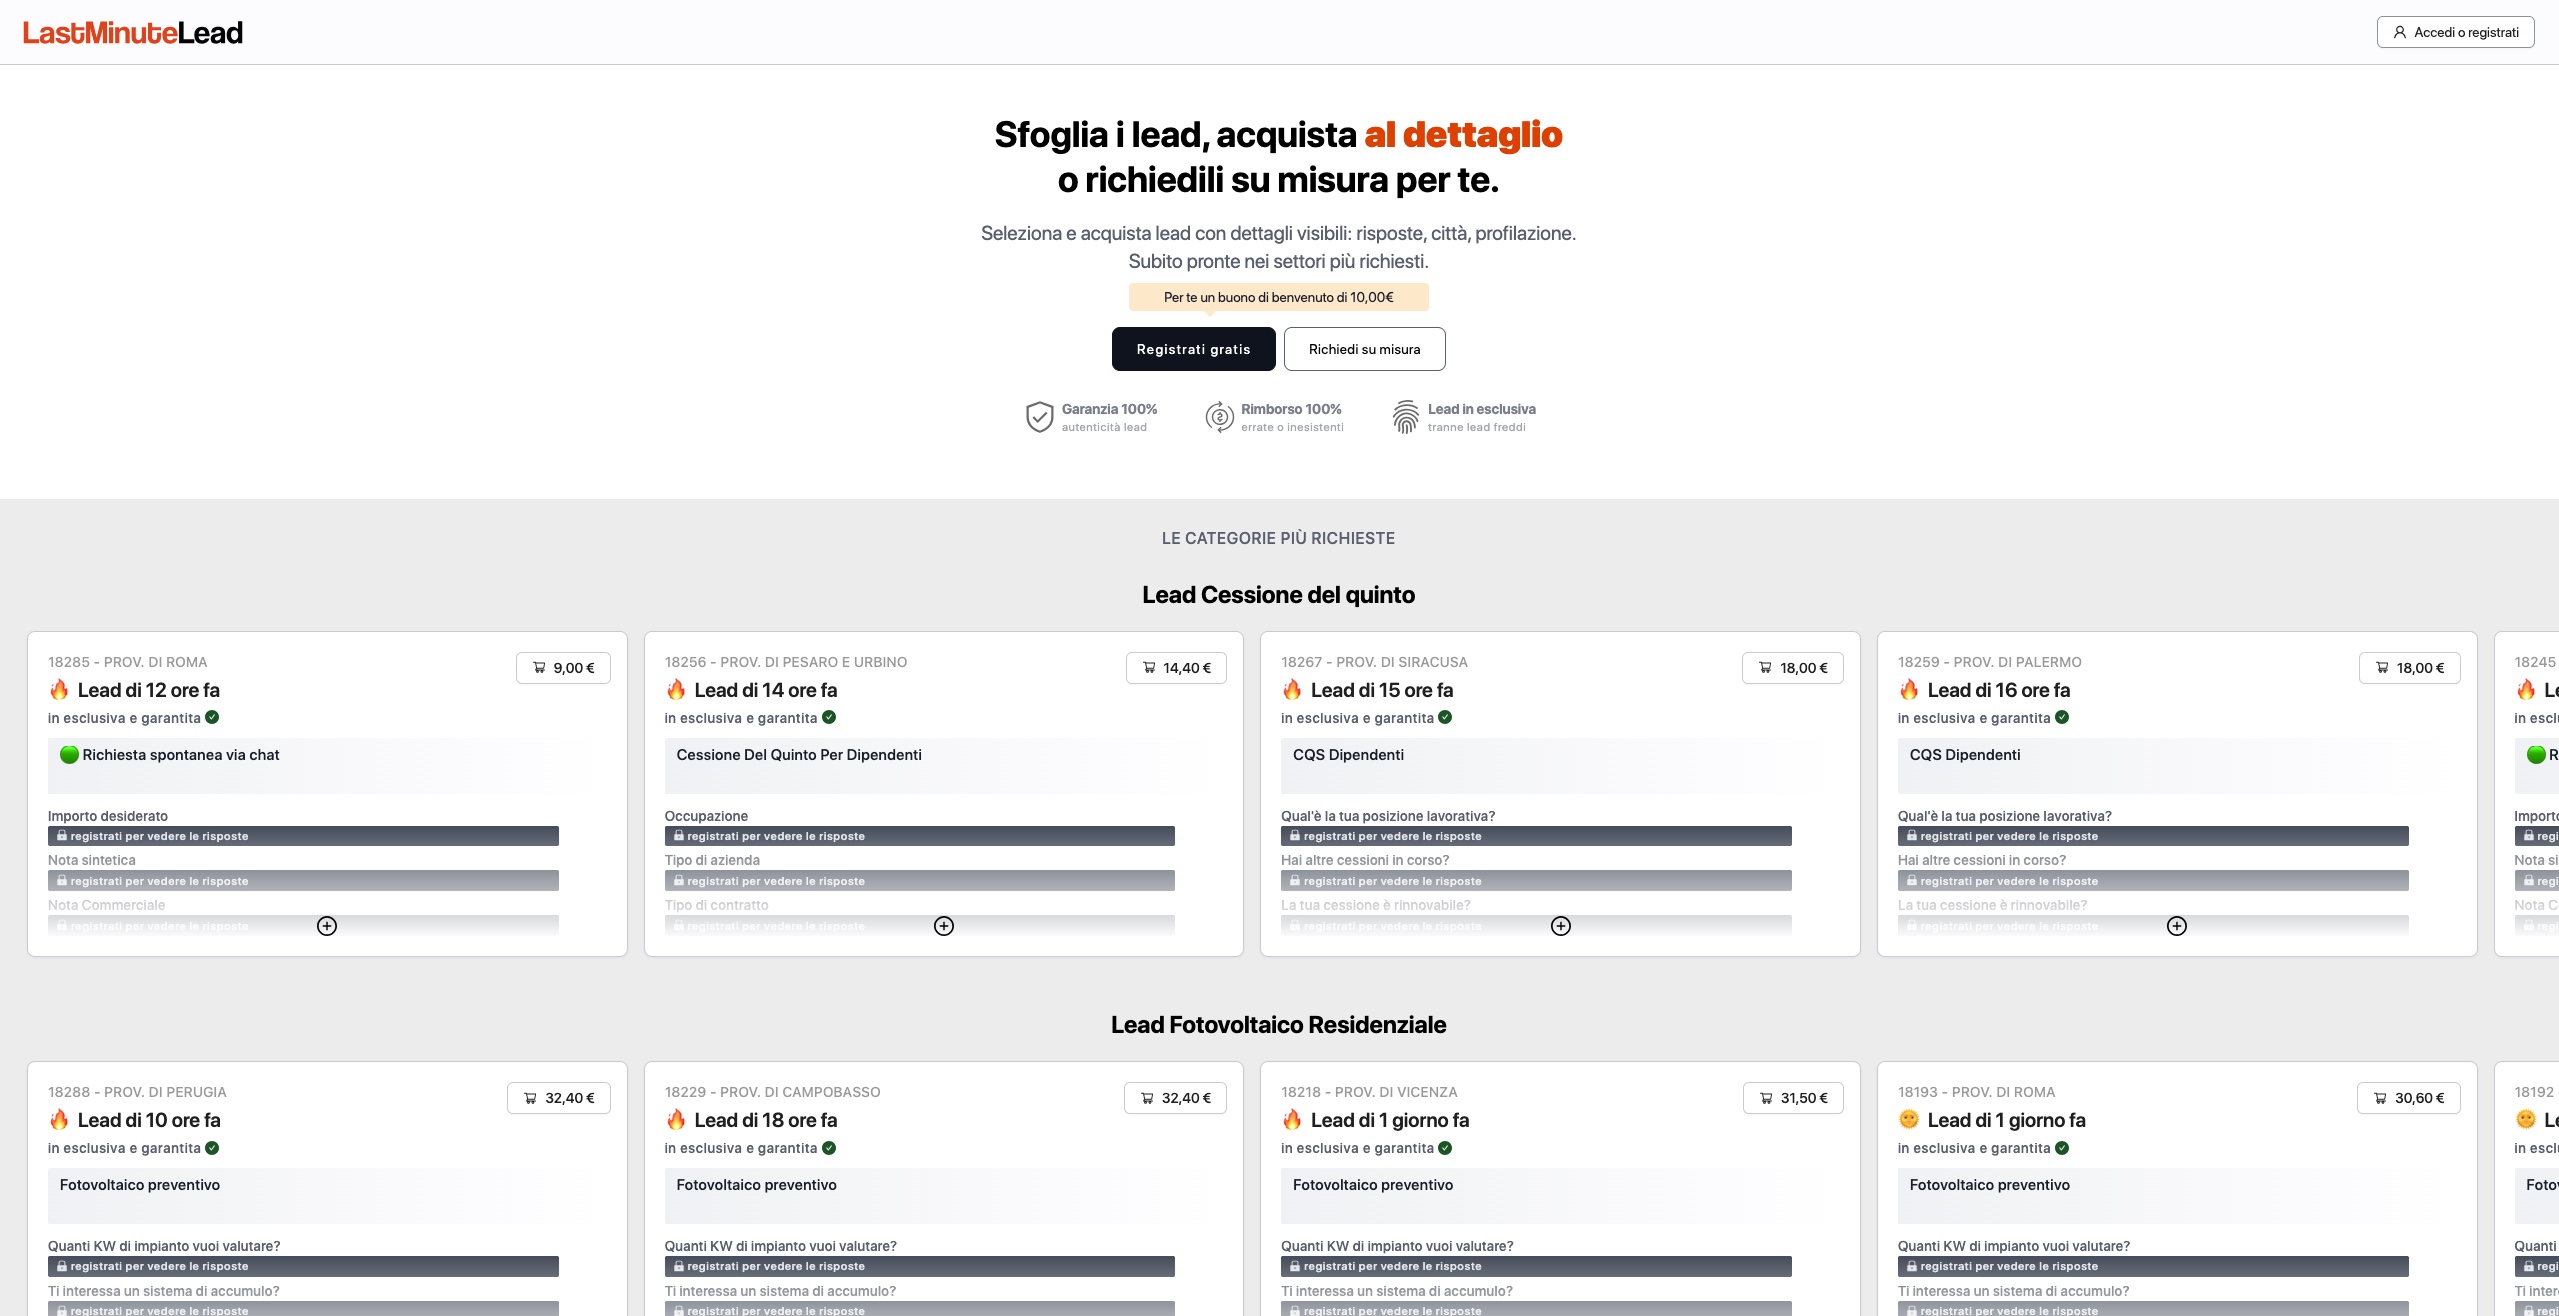2559x1316 pixels.
Task: Click CQS Dipendenti label in Palermo card
Action: coord(1965,755)
